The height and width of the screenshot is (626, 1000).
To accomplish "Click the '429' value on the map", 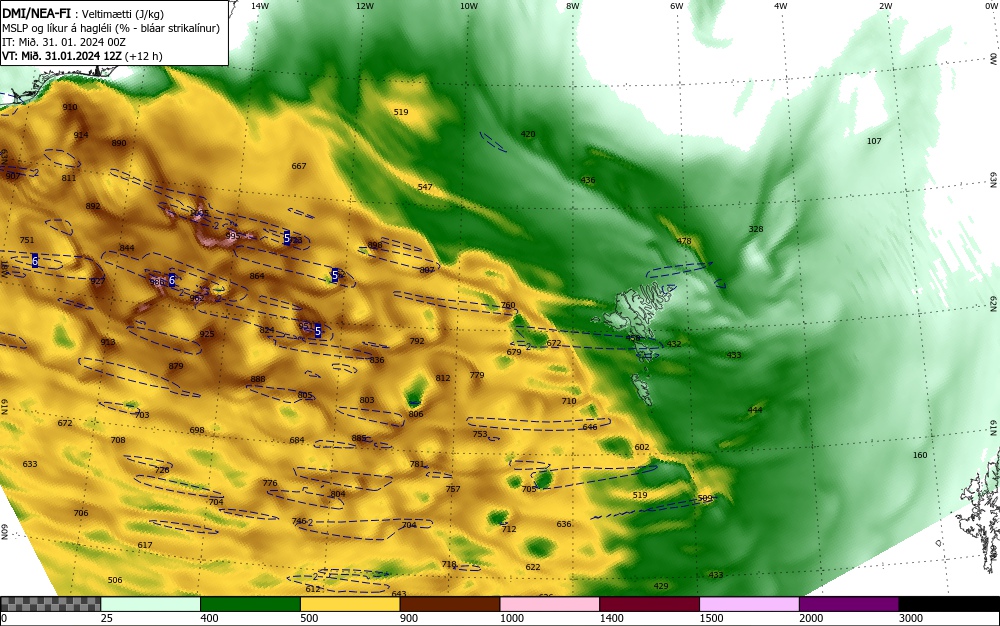I will [661, 586].
